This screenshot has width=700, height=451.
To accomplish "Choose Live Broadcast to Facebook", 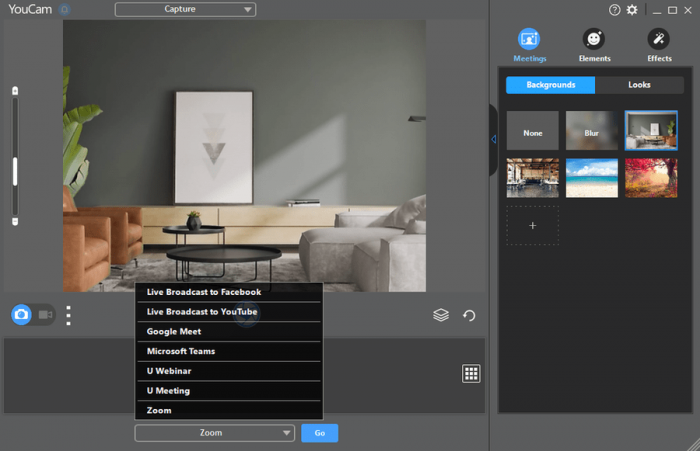I will (229, 292).
